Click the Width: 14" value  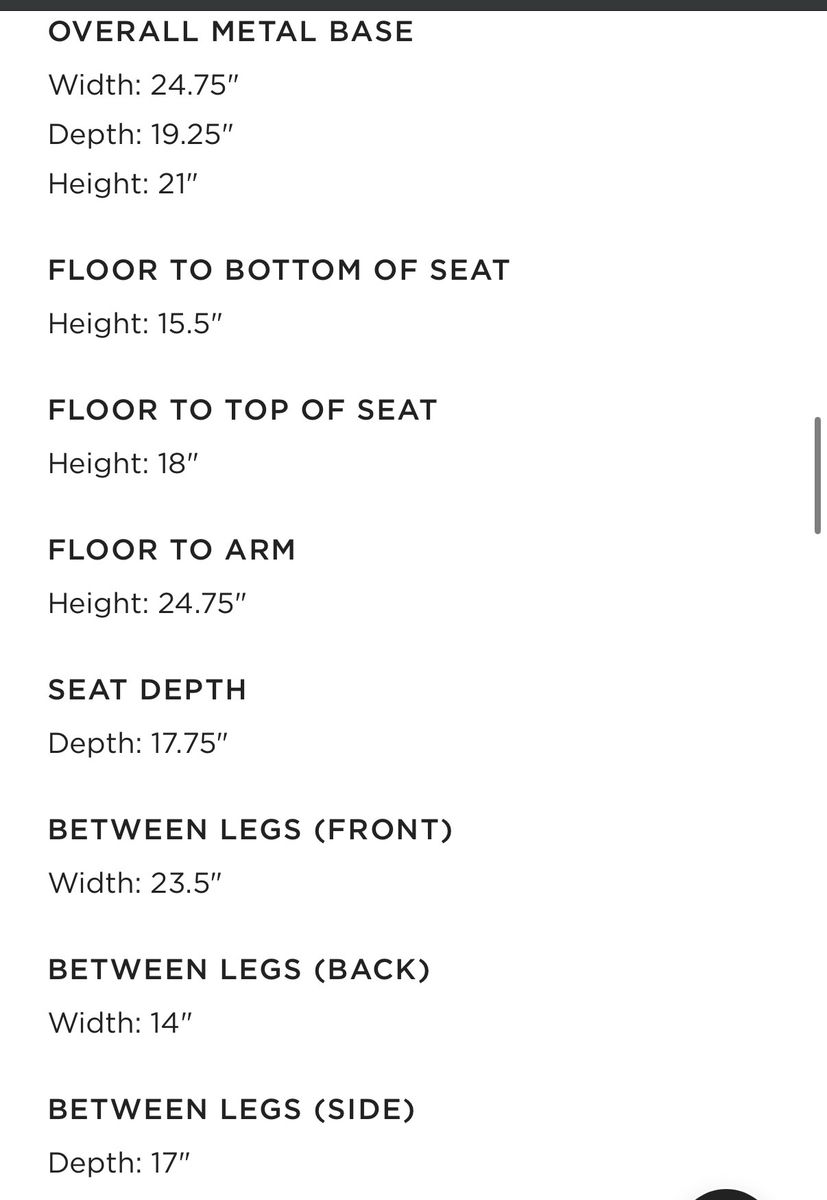[x=120, y=1024]
